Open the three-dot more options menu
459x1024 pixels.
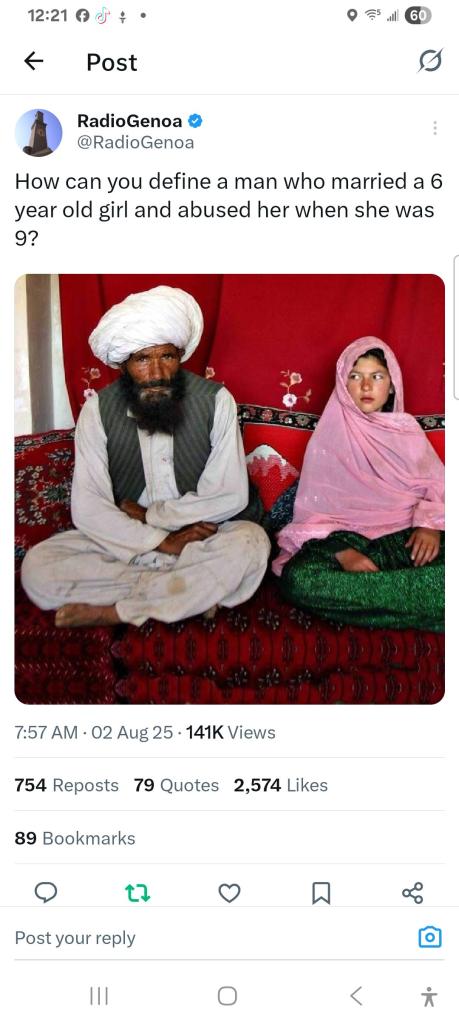[435, 128]
